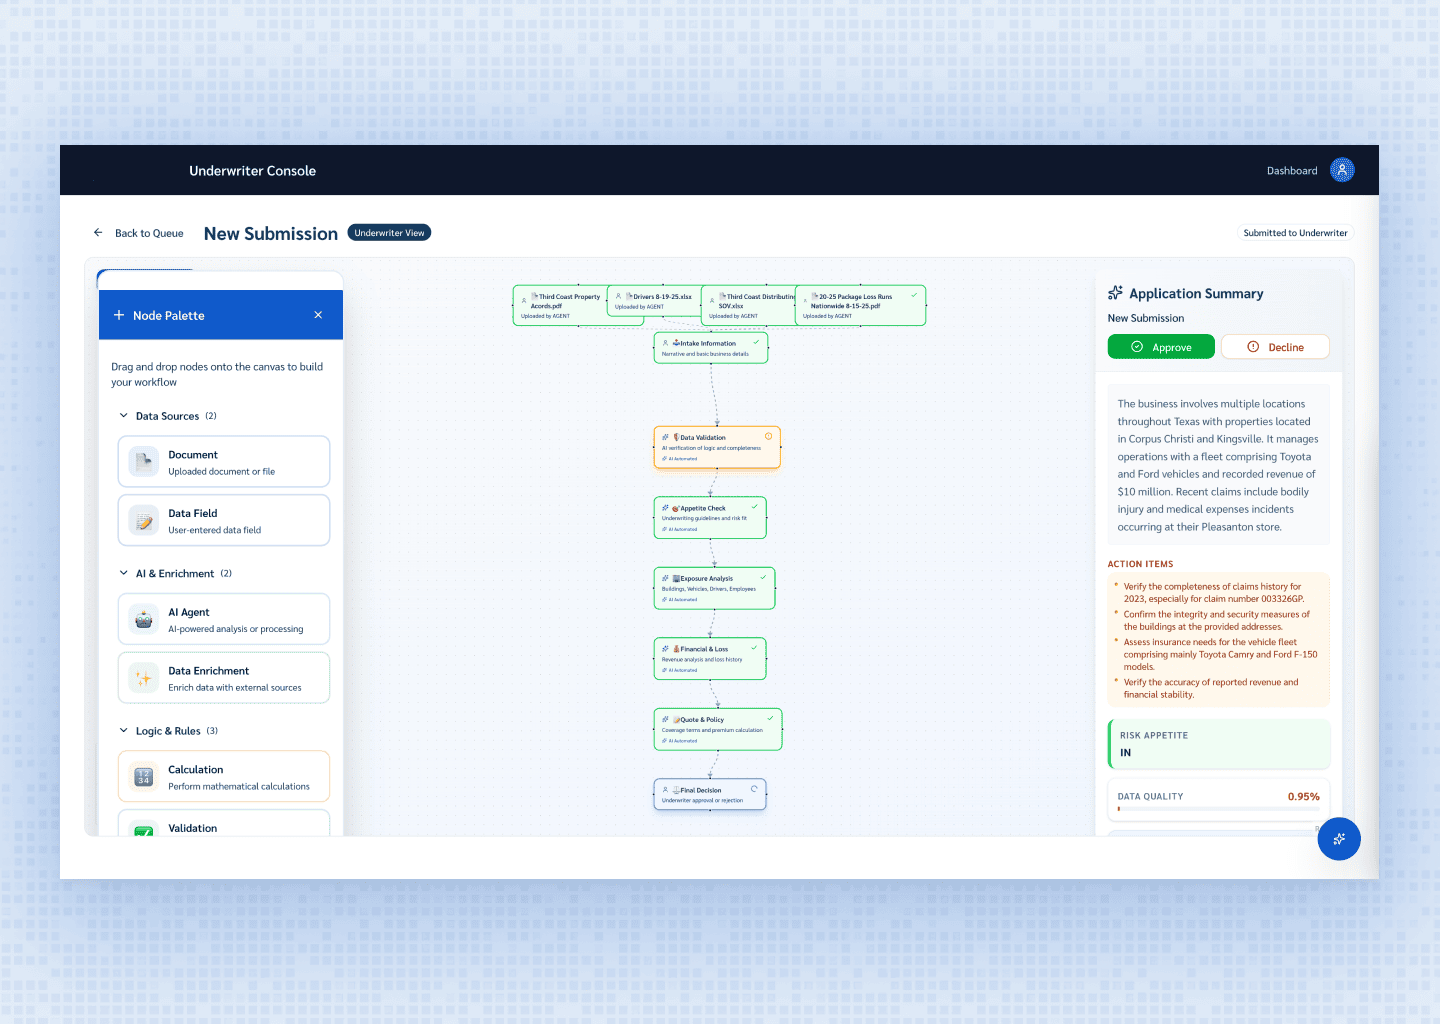Click the Data Quality progress bar
This screenshot has width=1440, height=1024.
coord(1218,809)
